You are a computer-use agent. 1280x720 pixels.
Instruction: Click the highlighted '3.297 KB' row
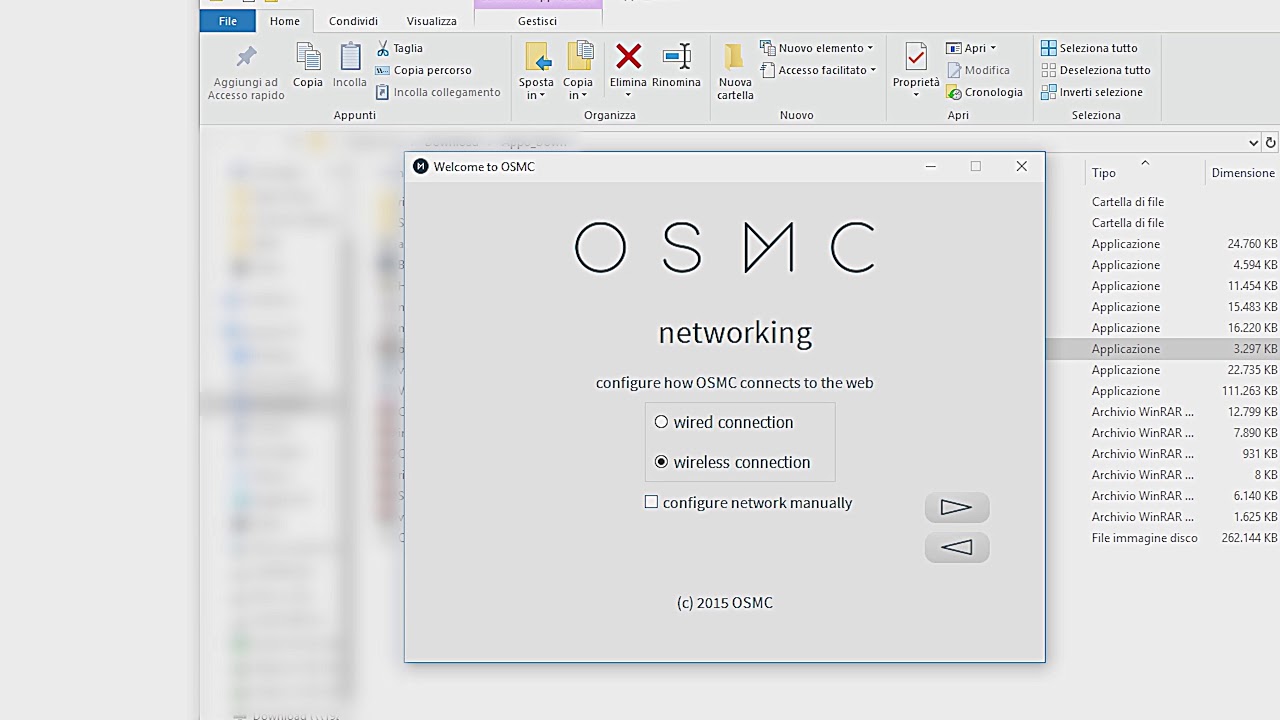coord(1163,349)
